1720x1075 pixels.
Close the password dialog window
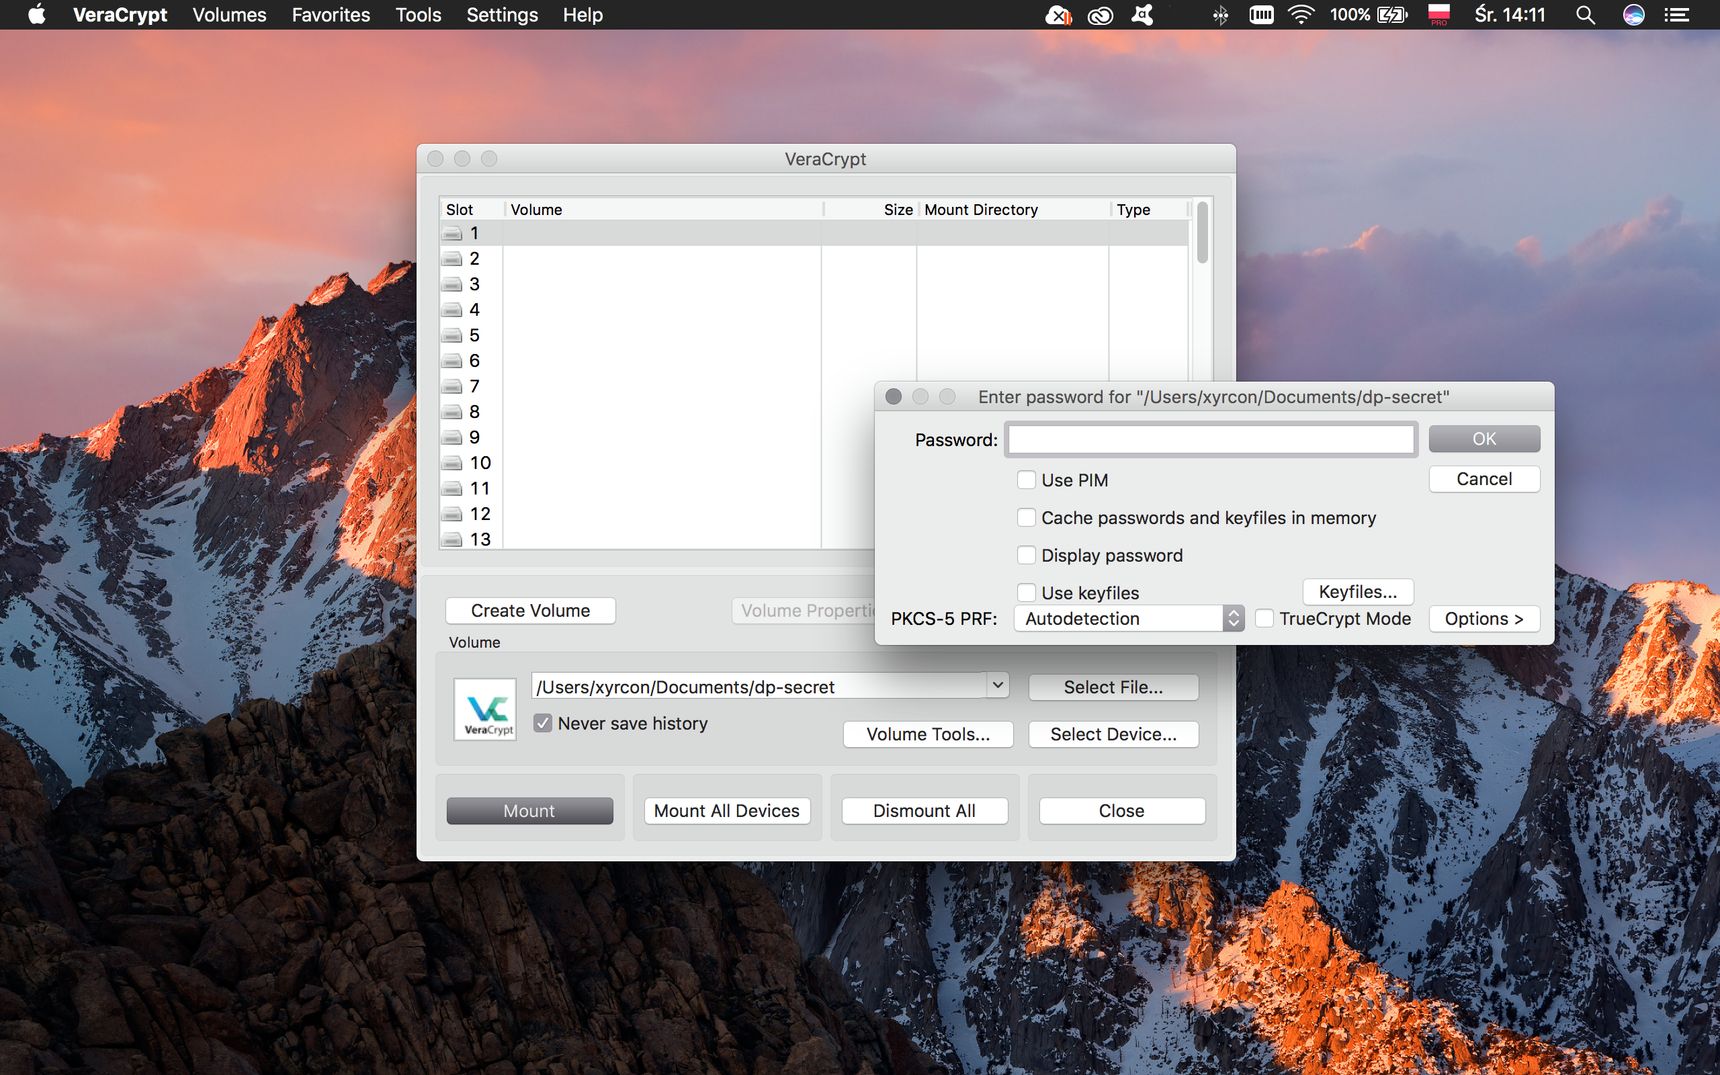(893, 397)
